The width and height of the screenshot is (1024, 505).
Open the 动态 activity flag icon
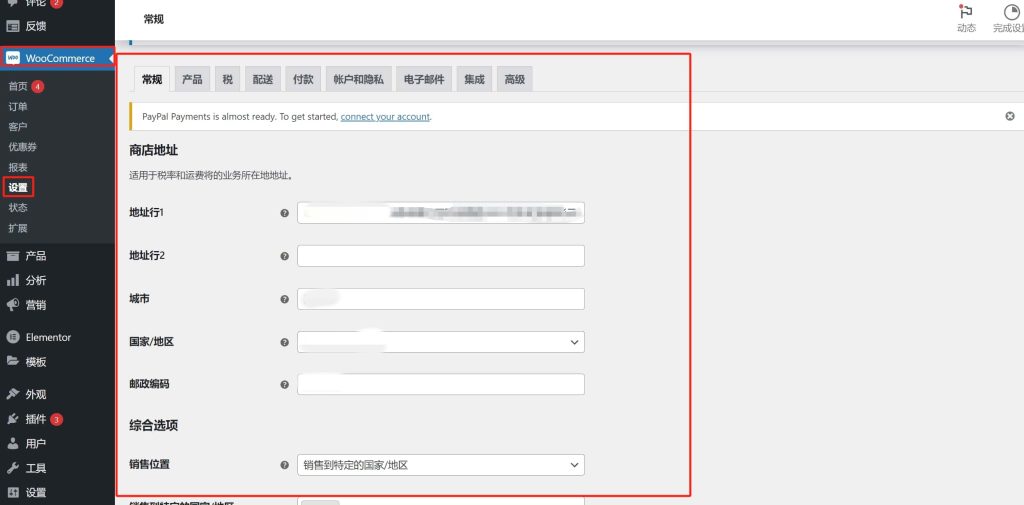click(966, 12)
